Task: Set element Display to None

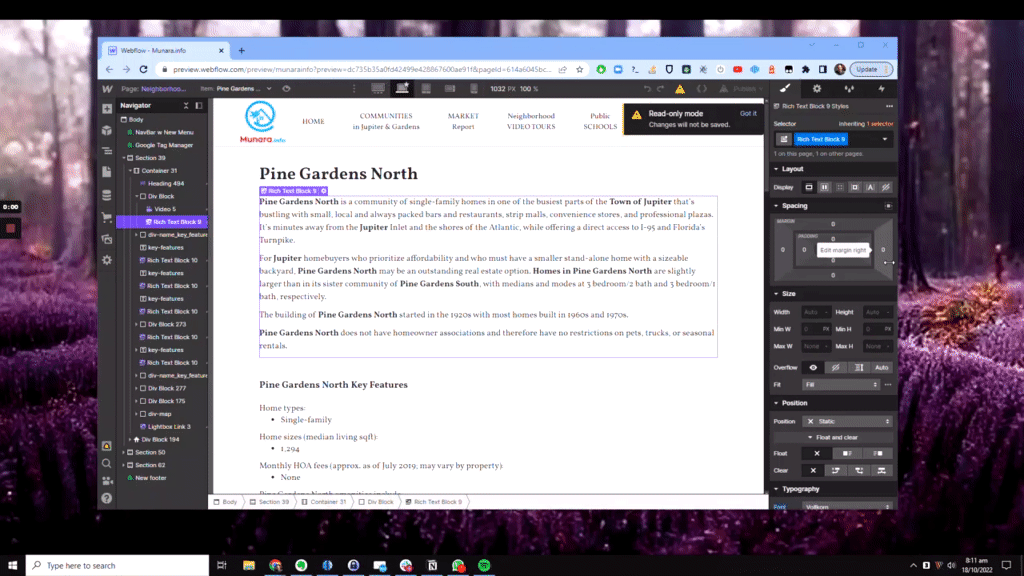Action: (x=886, y=188)
